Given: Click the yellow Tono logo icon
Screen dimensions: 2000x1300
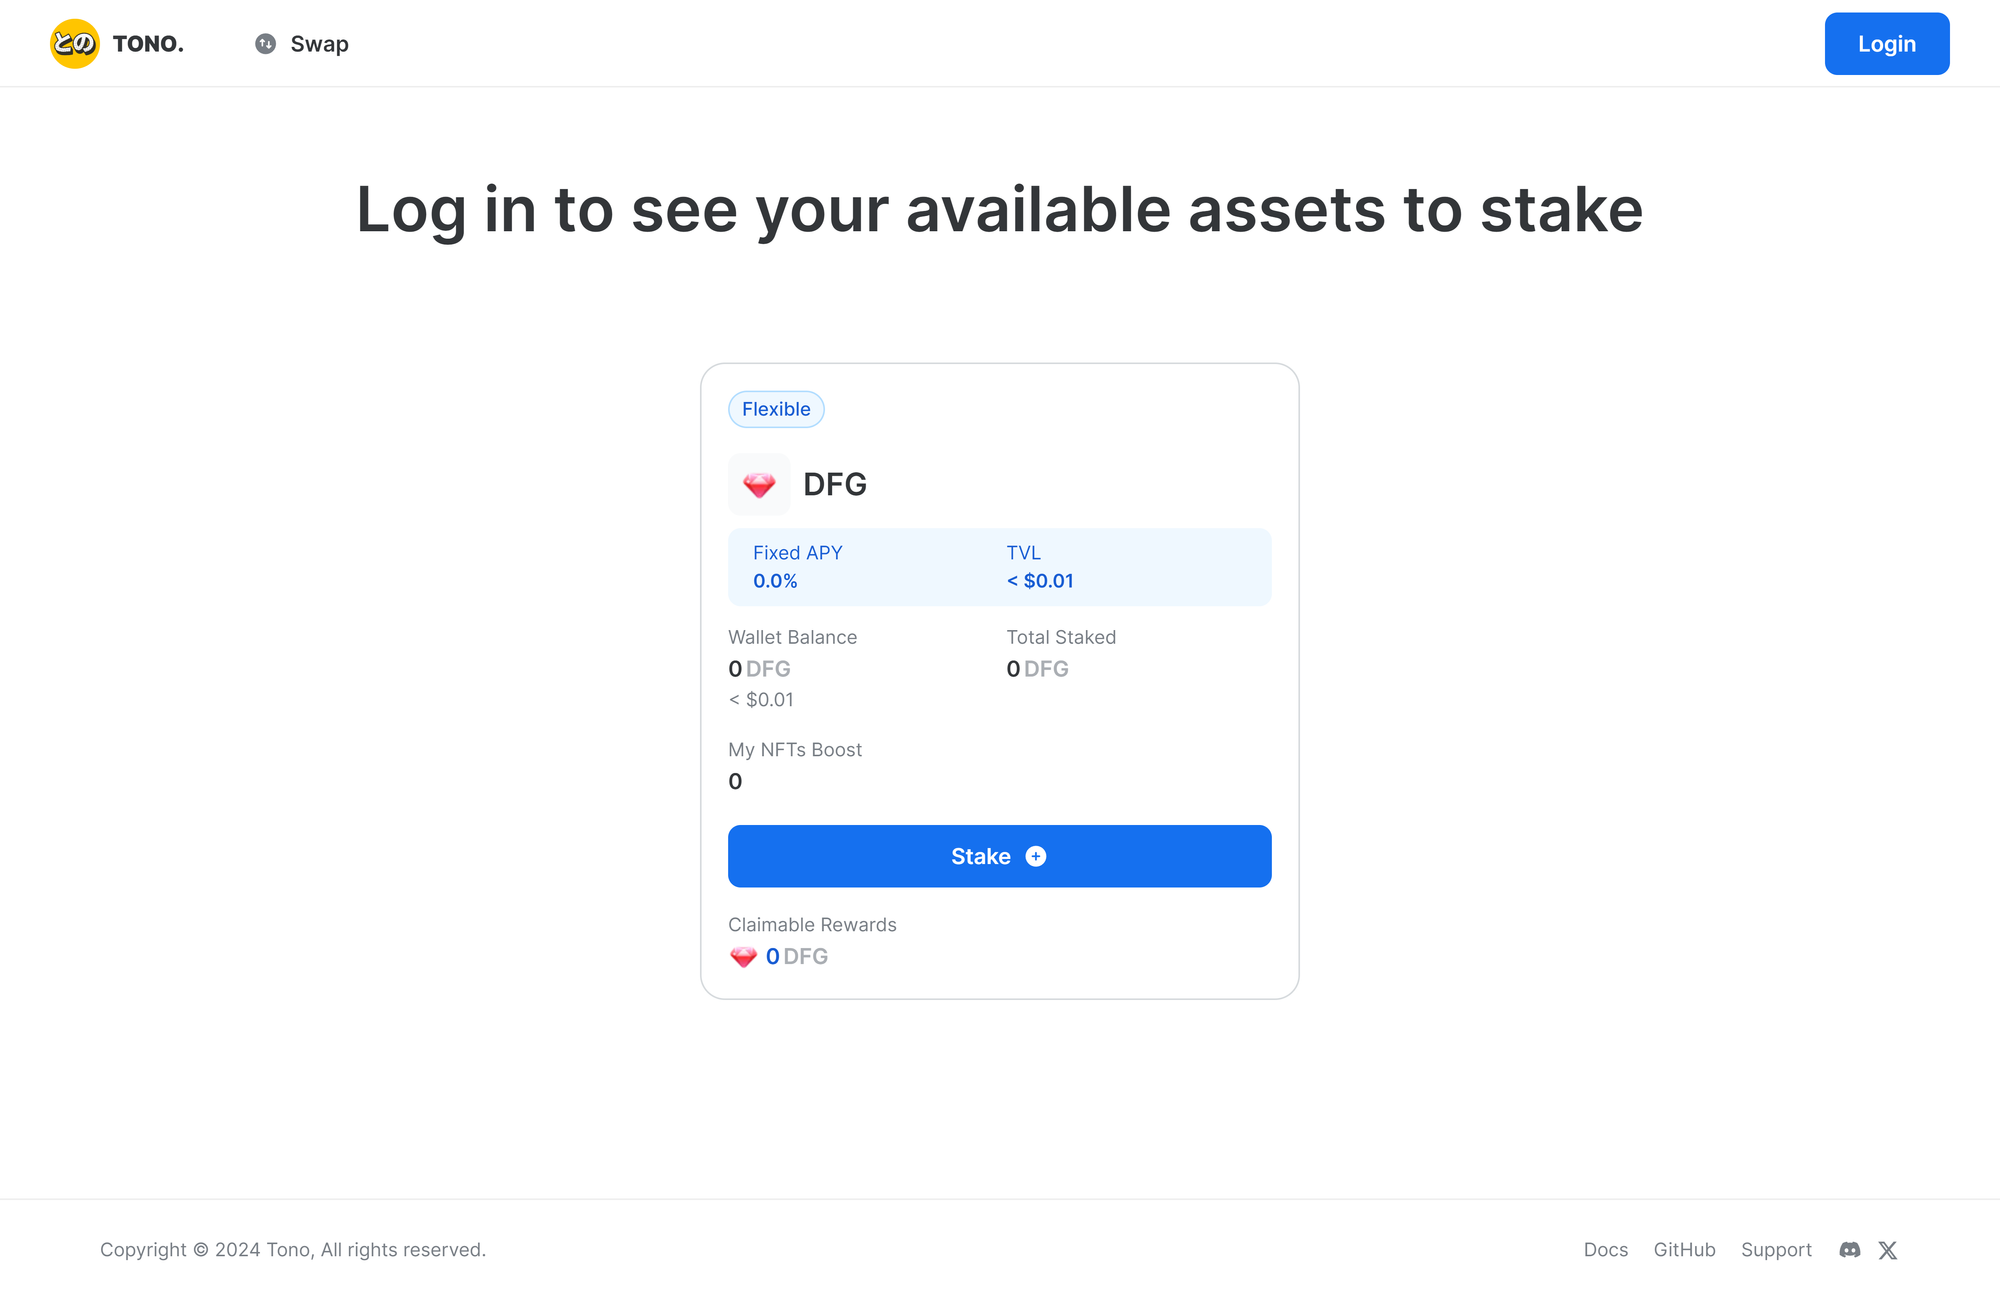Looking at the screenshot, I should 75,44.
